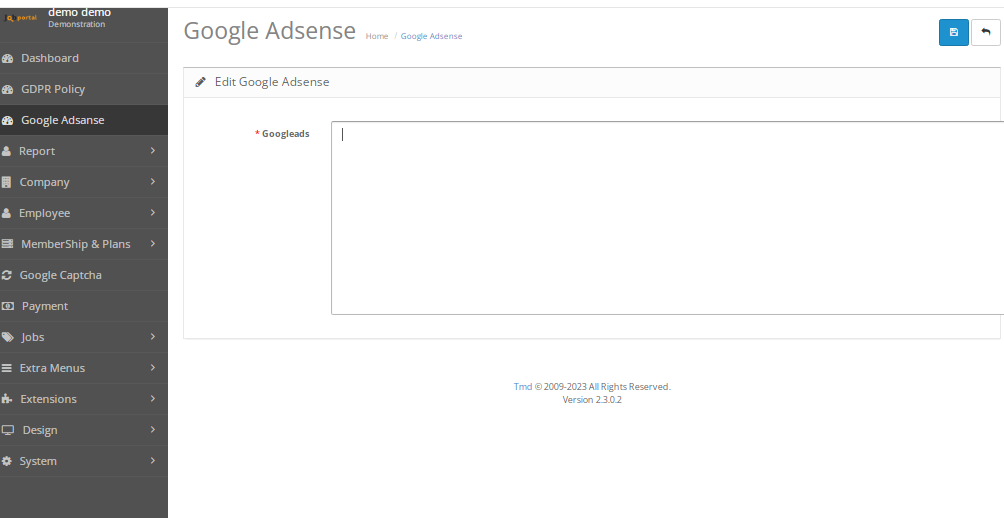This screenshot has height=518, width=1004.
Task: Expand the Jobs menu chevron
Action: 153,337
